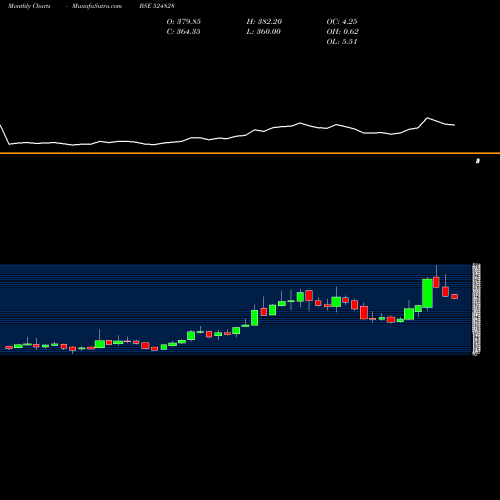
Task: Click the 'OL: 5.51' value
Action: click(342, 42)
